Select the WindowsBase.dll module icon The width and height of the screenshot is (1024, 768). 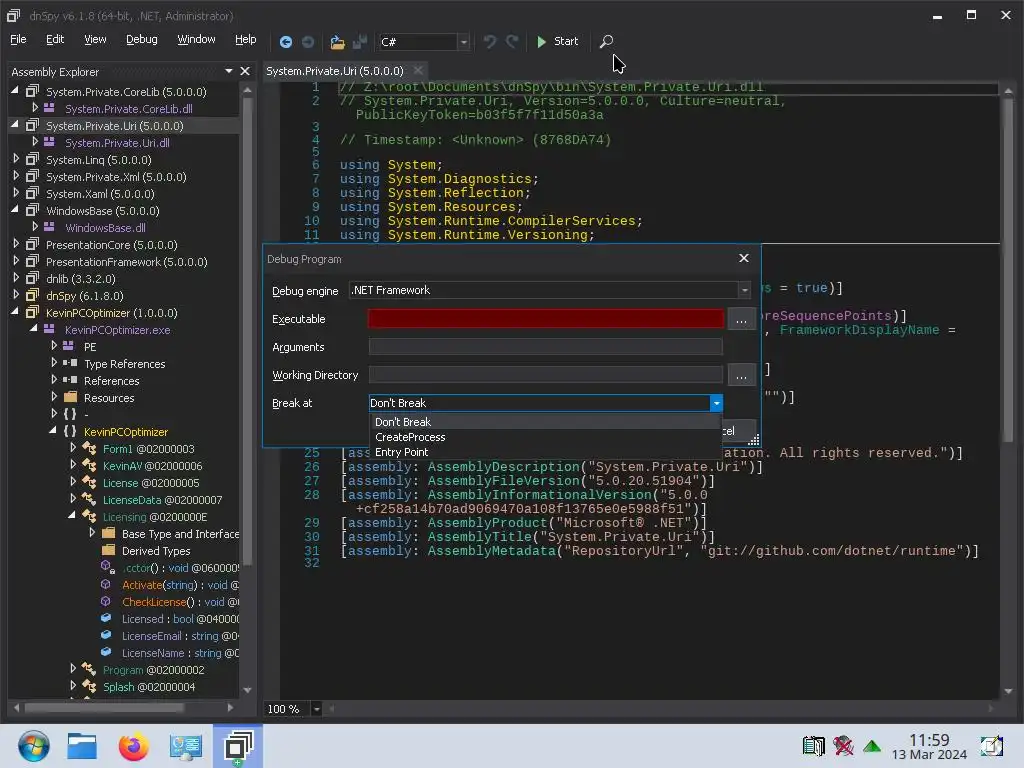(x=50, y=227)
